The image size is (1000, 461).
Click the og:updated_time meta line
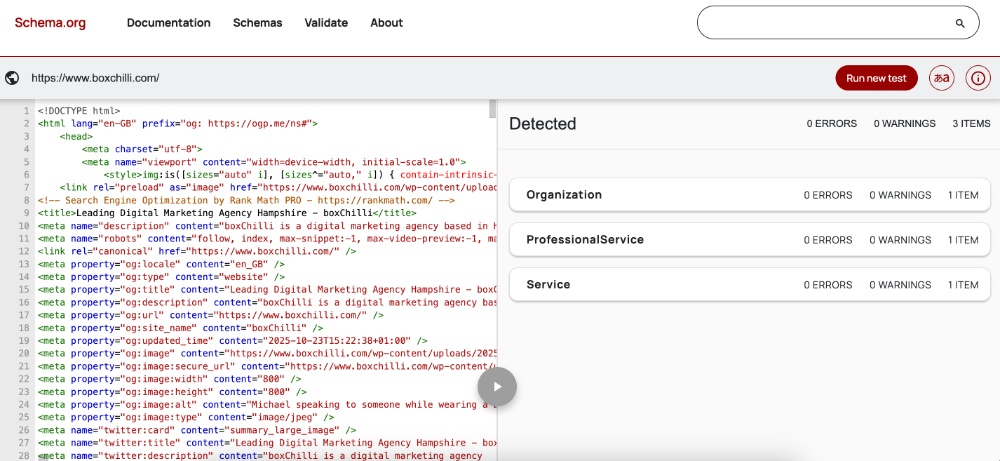pyautogui.click(x=233, y=340)
